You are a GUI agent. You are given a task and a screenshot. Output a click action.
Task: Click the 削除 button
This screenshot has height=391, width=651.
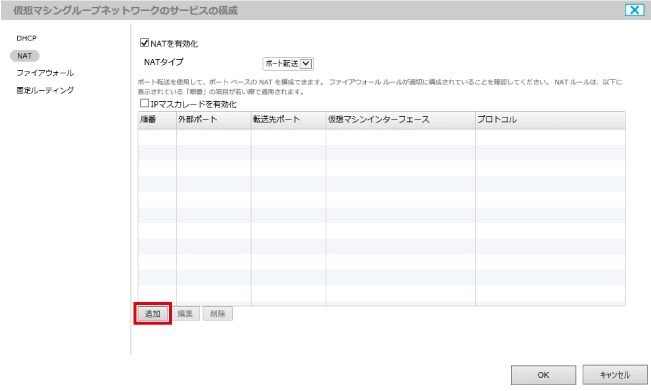218,313
